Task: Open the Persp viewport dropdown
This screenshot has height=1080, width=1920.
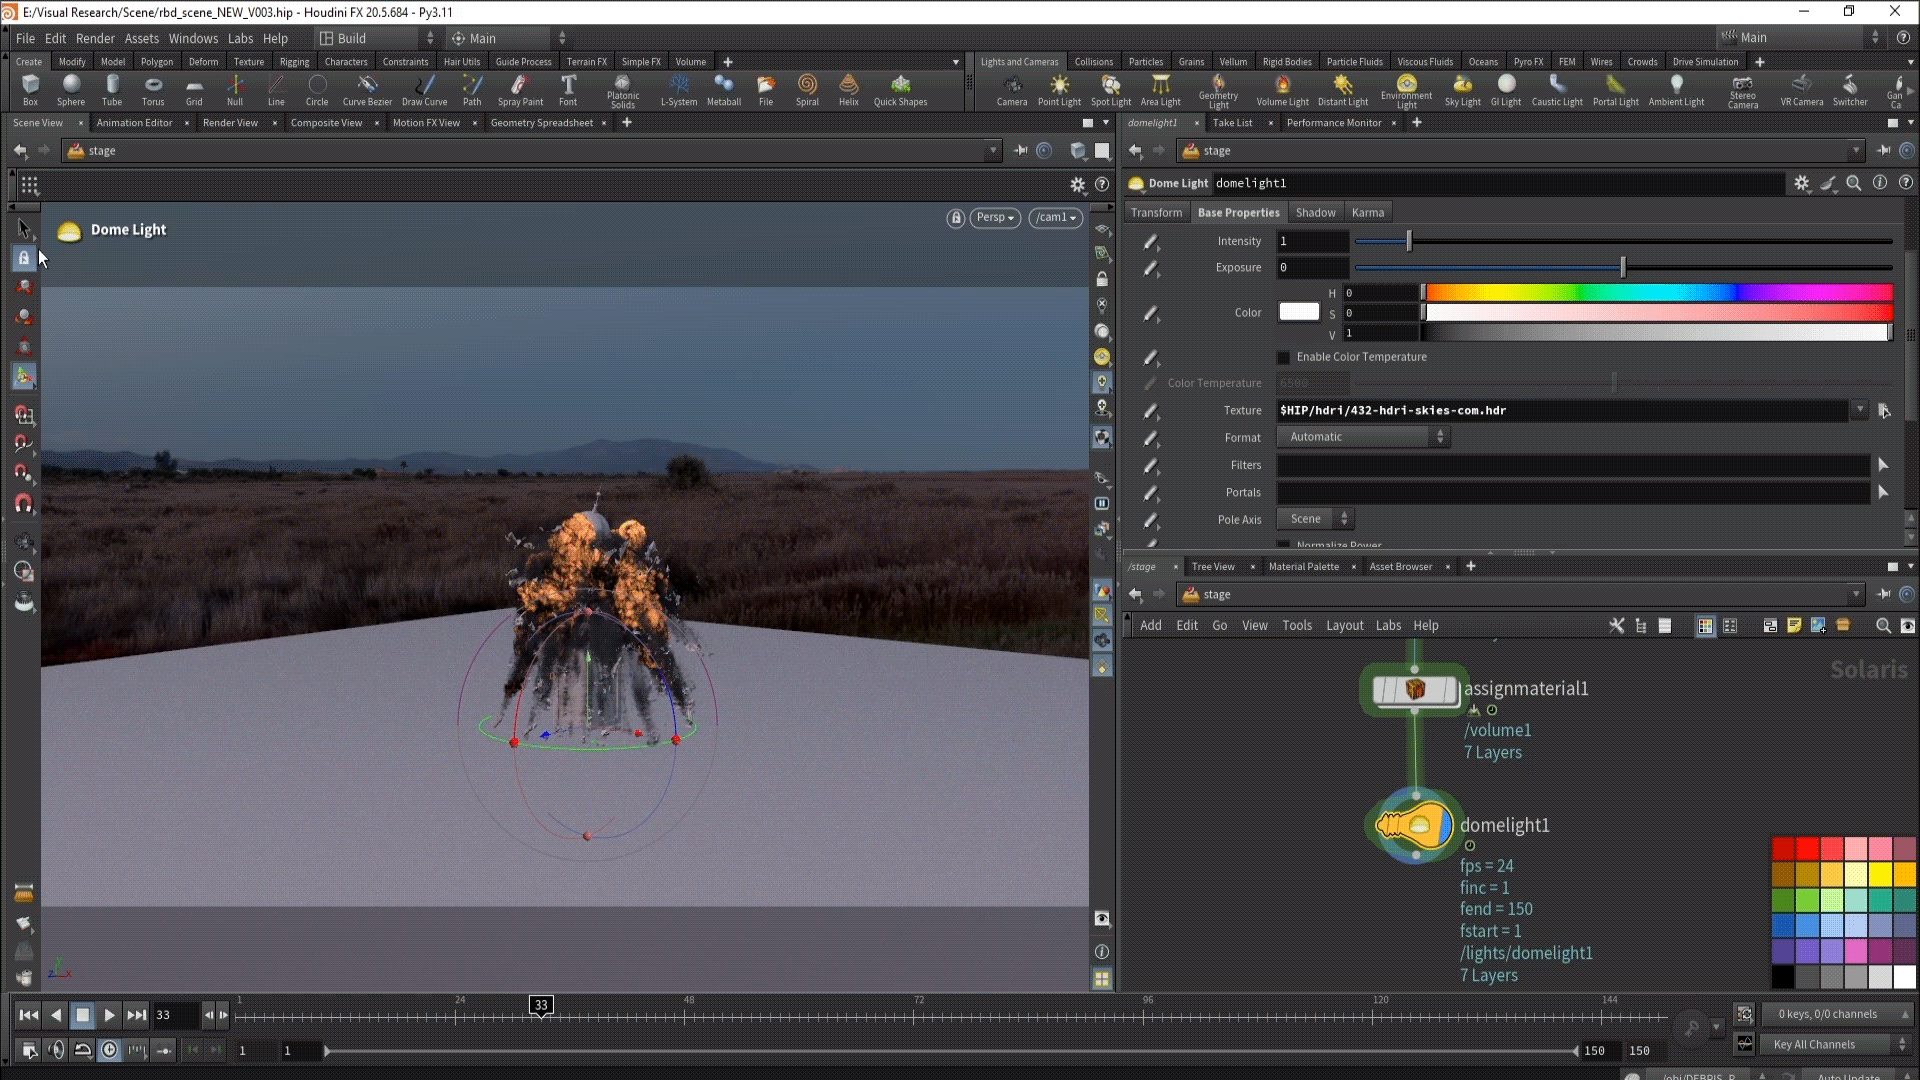Action: pos(995,218)
